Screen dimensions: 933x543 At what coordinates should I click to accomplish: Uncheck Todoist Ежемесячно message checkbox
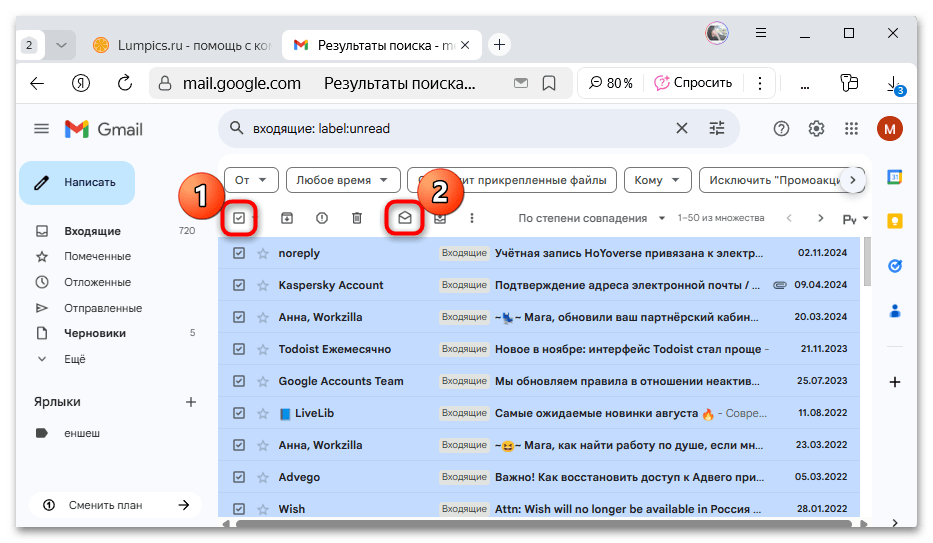(x=239, y=349)
